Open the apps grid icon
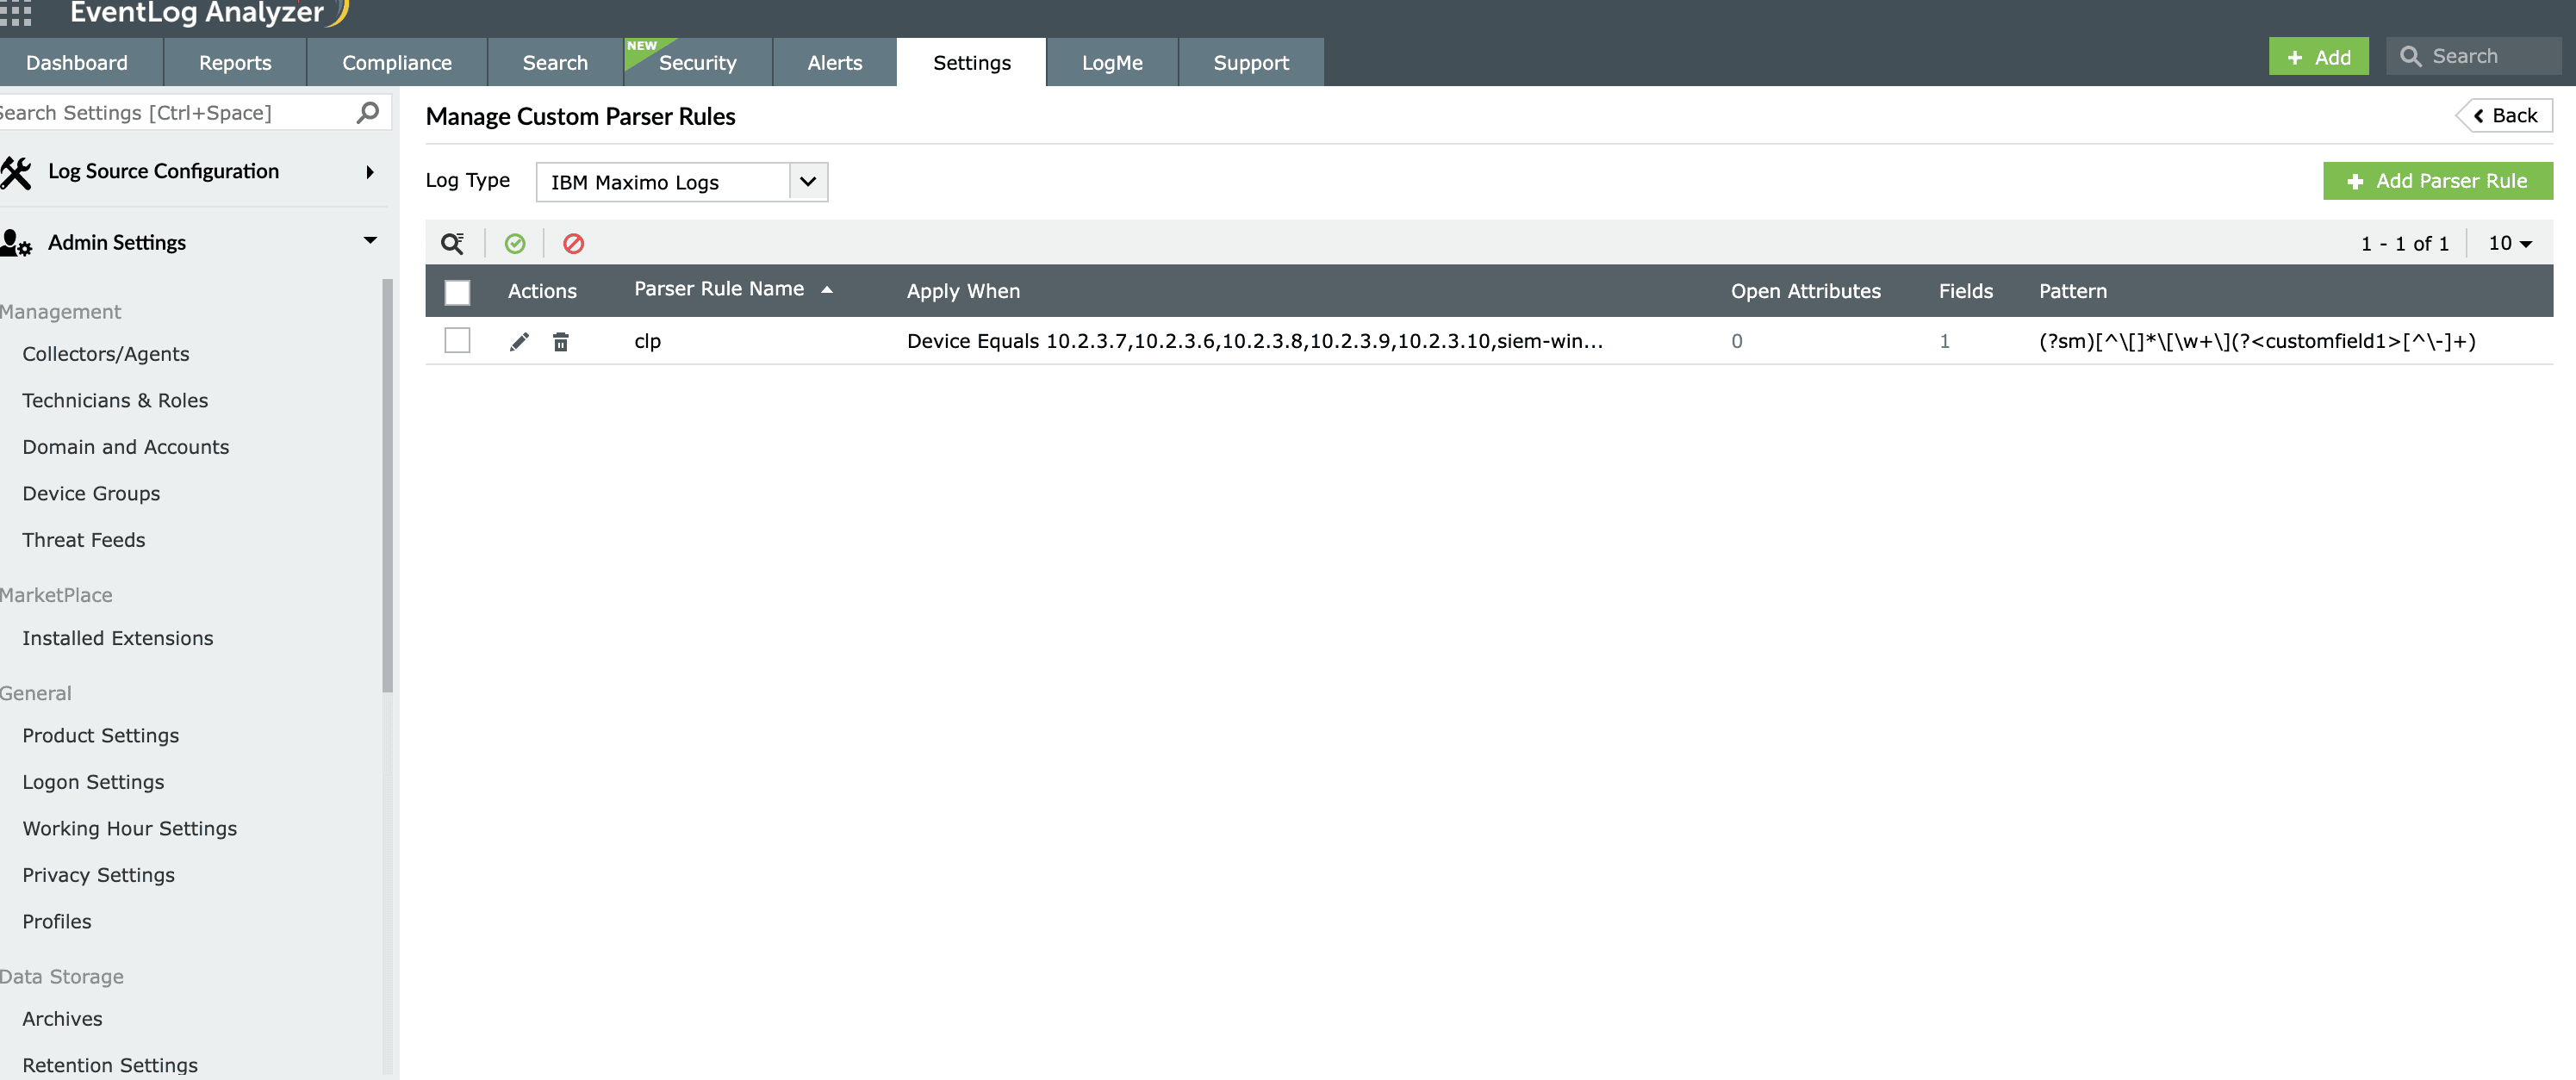Image resolution: width=2576 pixels, height=1080 pixels. [15, 12]
